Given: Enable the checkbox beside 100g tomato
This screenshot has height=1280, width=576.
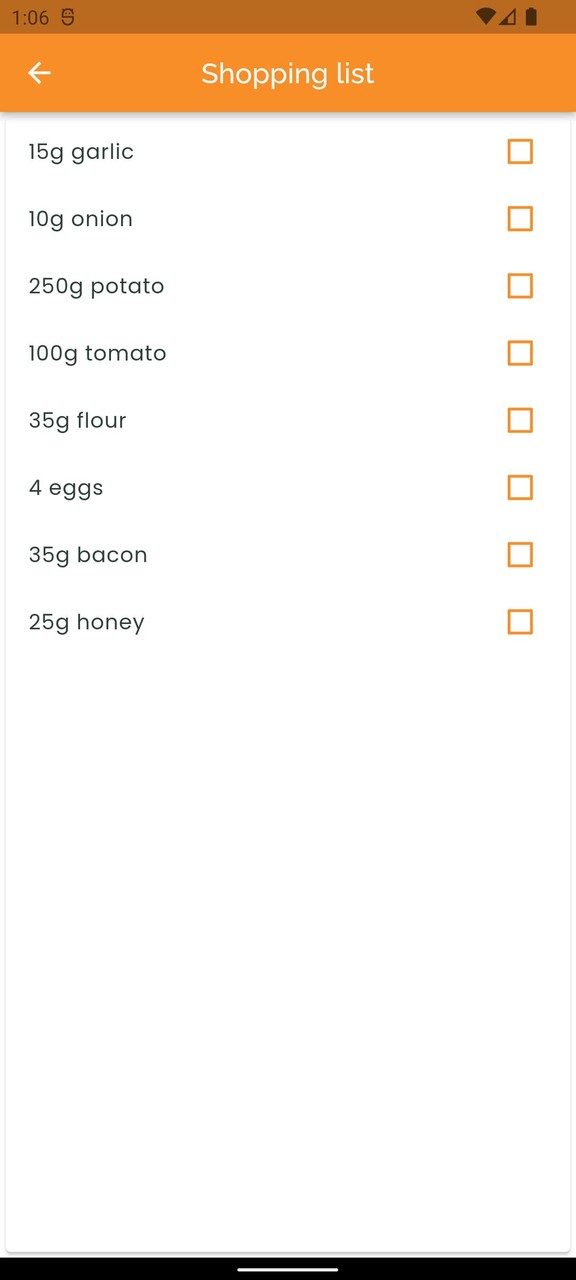Looking at the screenshot, I should [520, 353].
